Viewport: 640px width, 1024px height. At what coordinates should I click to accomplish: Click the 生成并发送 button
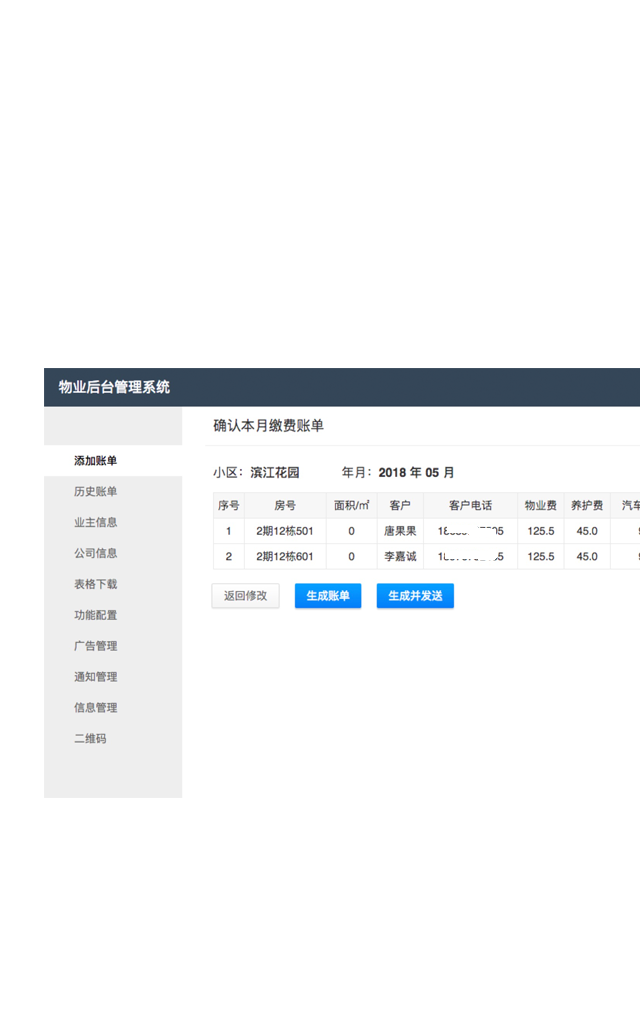[x=415, y=596]
